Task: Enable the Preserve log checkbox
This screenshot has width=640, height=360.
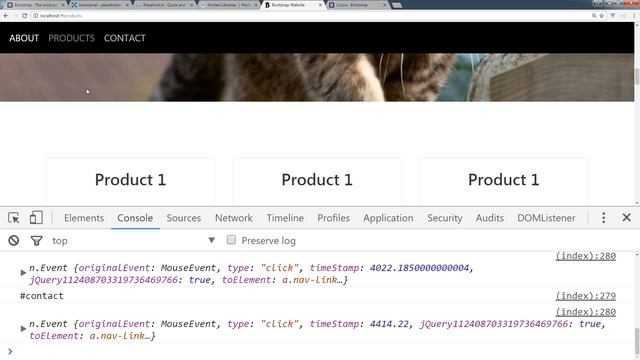Action: point(231,240)
